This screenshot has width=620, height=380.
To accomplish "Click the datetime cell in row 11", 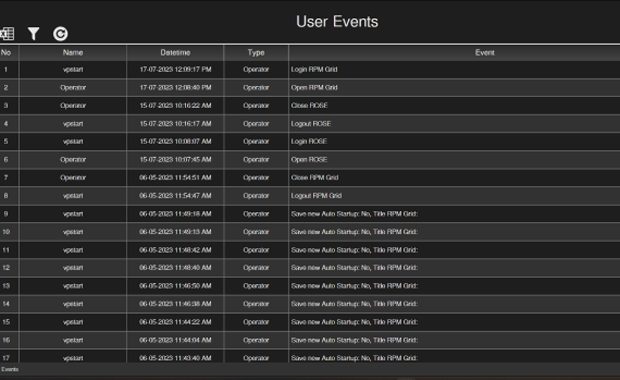I will [175, 250].
